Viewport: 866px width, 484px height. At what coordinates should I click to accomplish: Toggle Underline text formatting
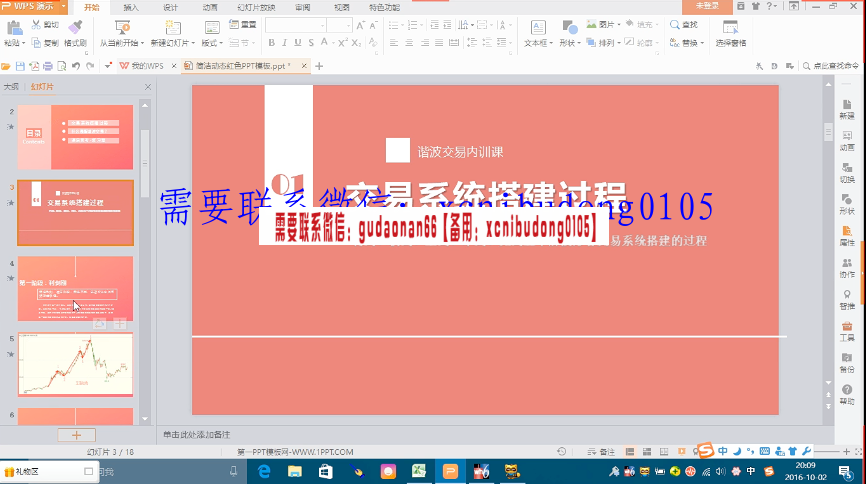(298, 43)
